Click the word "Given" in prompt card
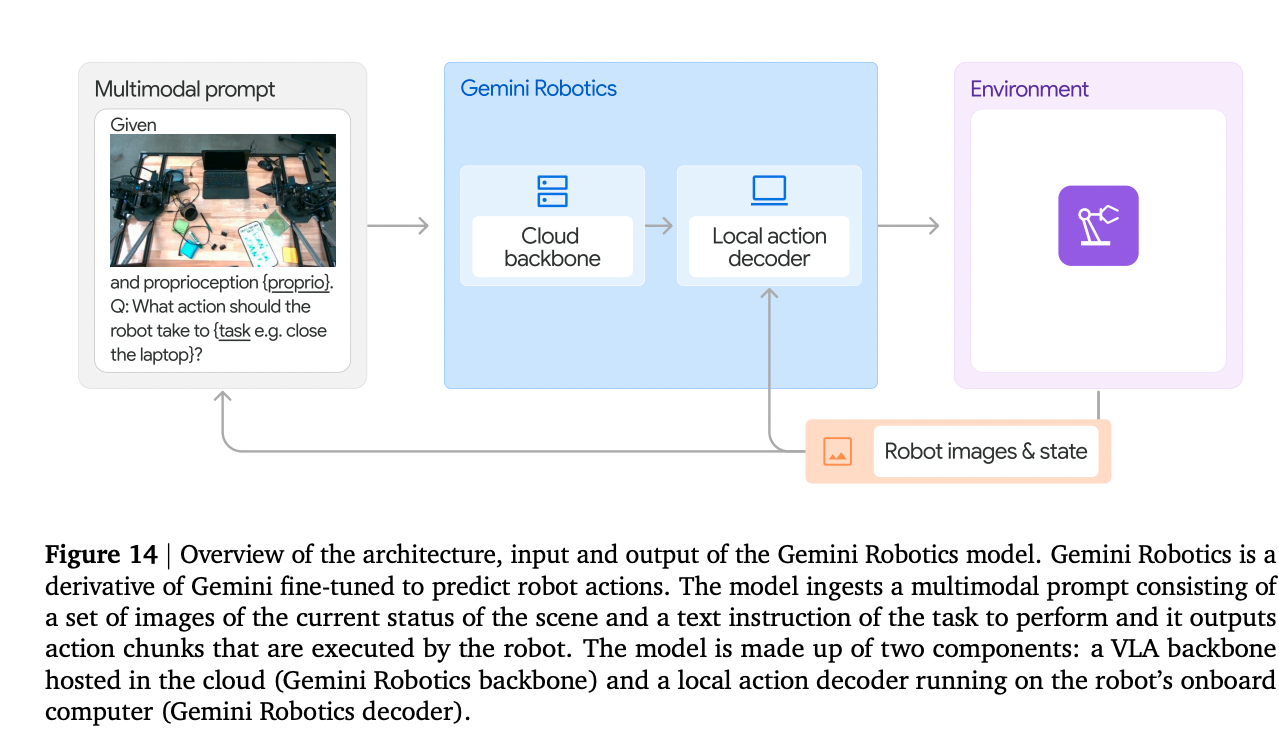The image size is (1279, 756). pos(133,125)
